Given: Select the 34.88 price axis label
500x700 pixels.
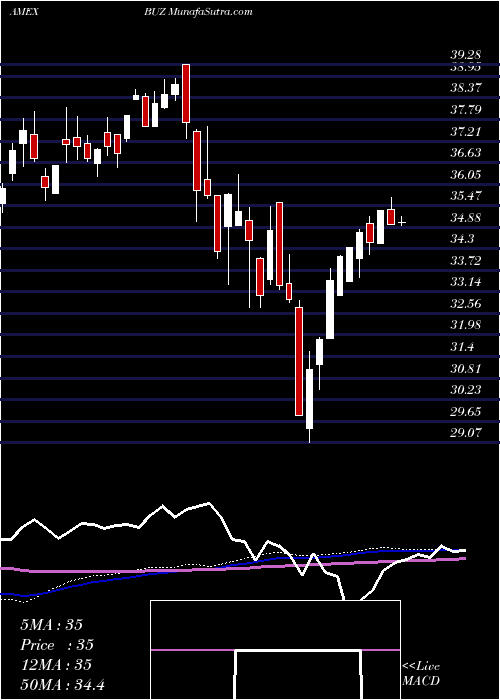Looking at the screenshot, I should (466, 217).
